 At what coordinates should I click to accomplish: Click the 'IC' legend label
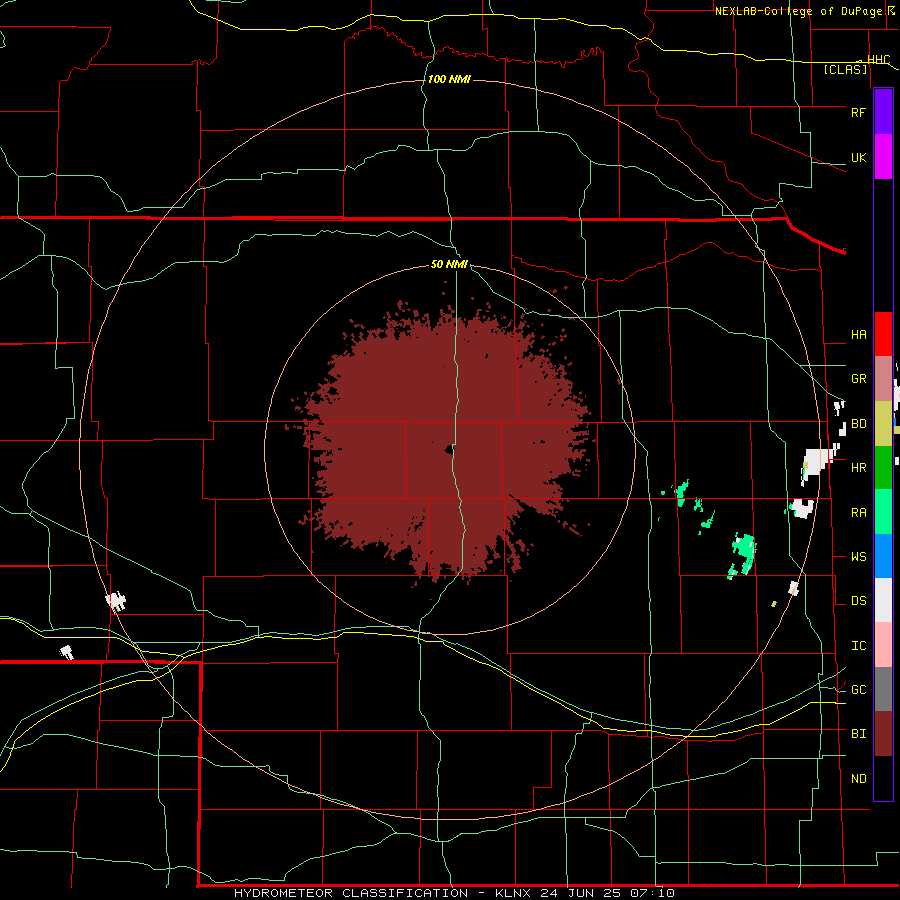(858, 646)
